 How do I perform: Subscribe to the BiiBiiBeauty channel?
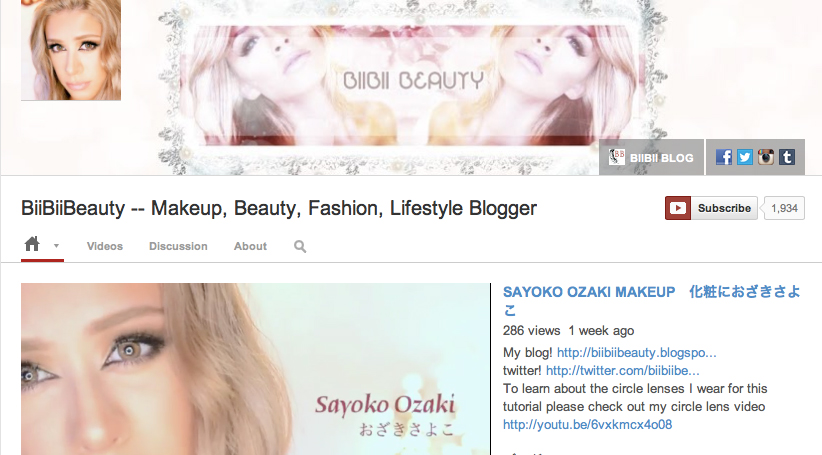[711, 208]
